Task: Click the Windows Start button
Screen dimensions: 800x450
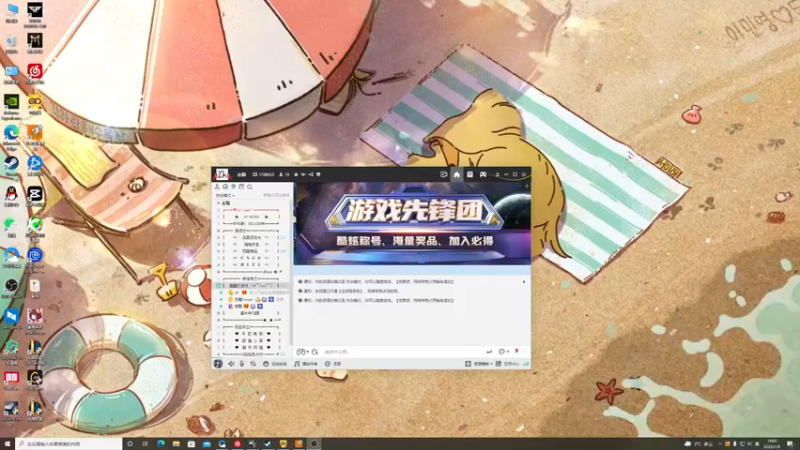Action: pos(7,444)
